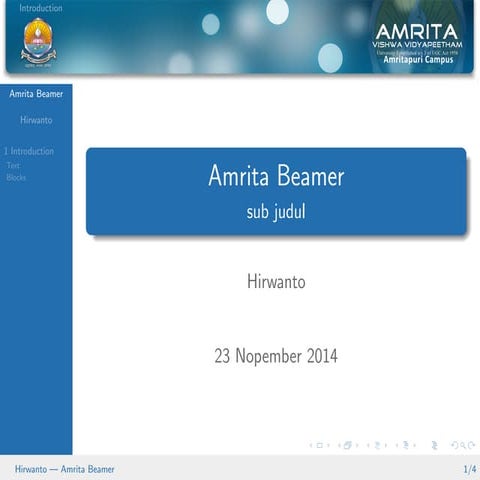
Task: Go to '1 Introduction' section in sidebar
Action: [x=29, y=151]
